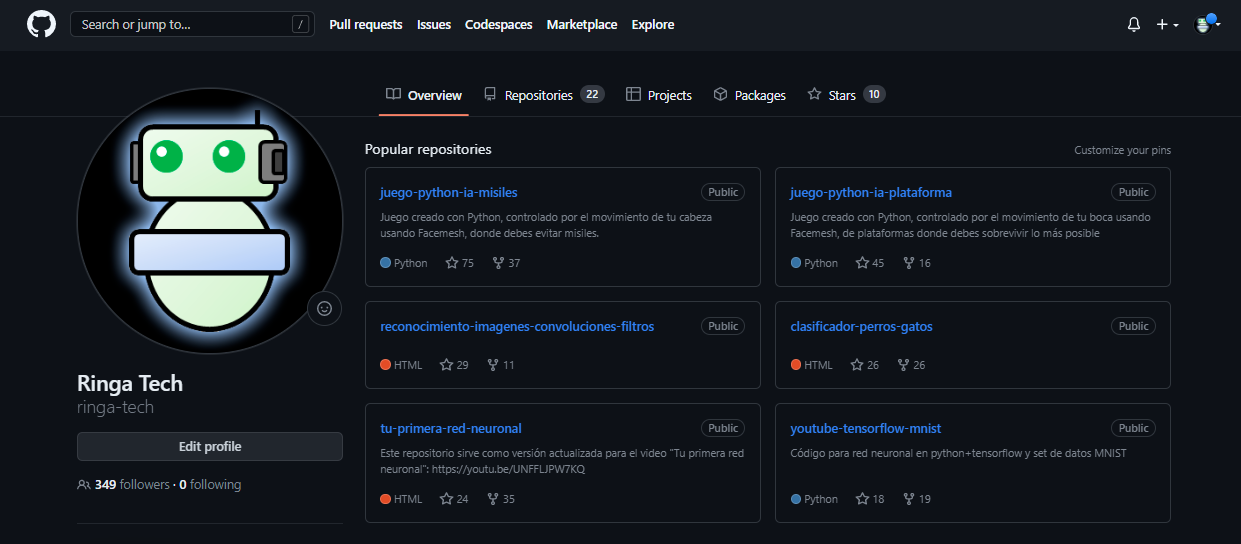
Task: Switch to the Packages tab
Action: click(749, 95)
